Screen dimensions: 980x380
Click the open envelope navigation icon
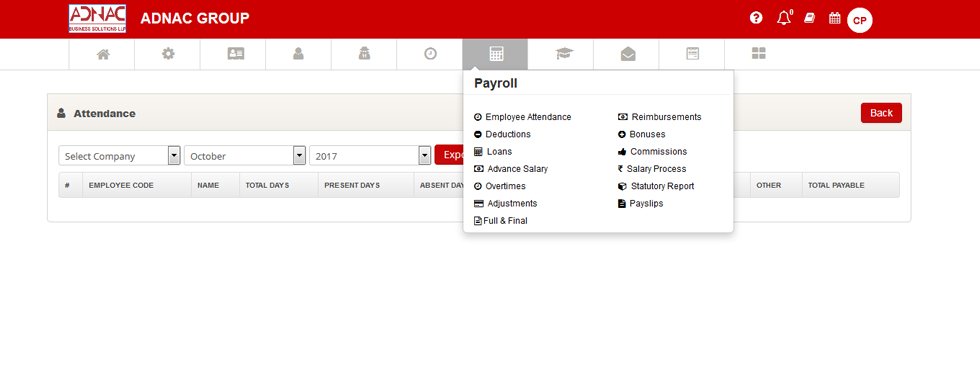628,54
